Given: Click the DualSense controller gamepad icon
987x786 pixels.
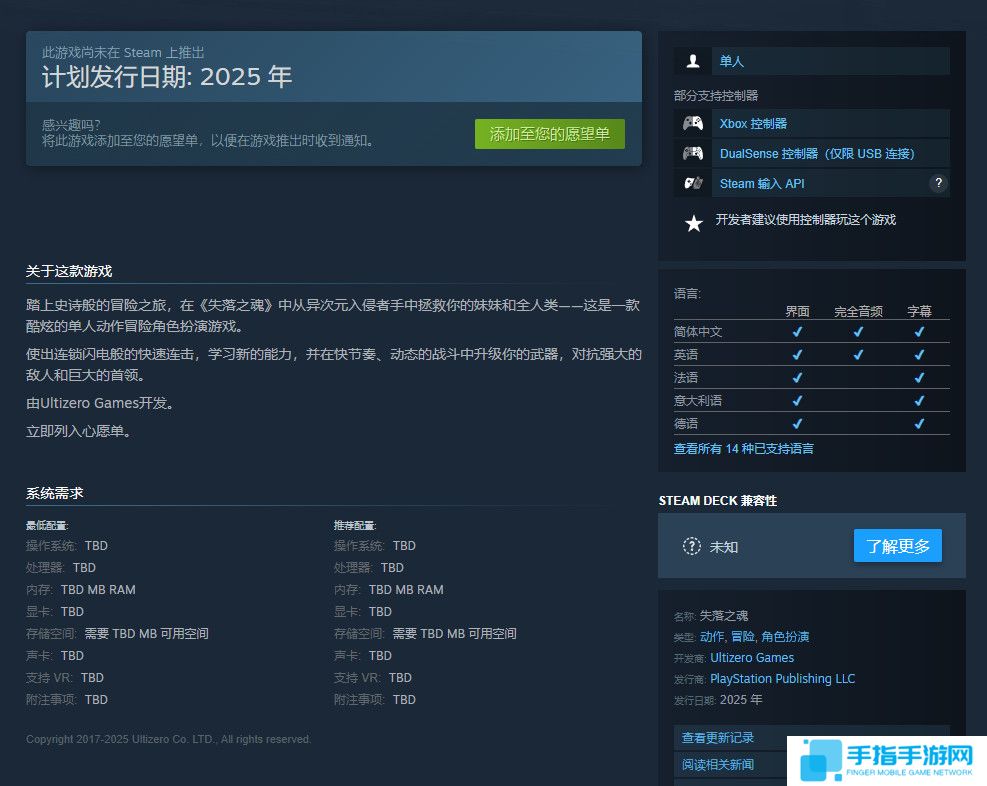Looking at the screenshot, I should tap(693, 153).
